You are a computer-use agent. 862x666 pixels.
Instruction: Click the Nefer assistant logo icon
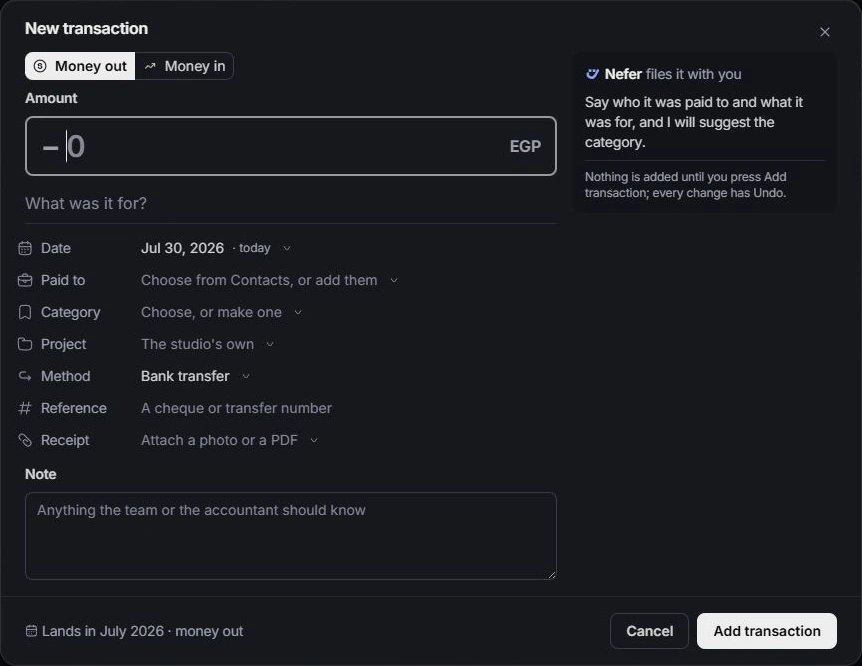592,74
